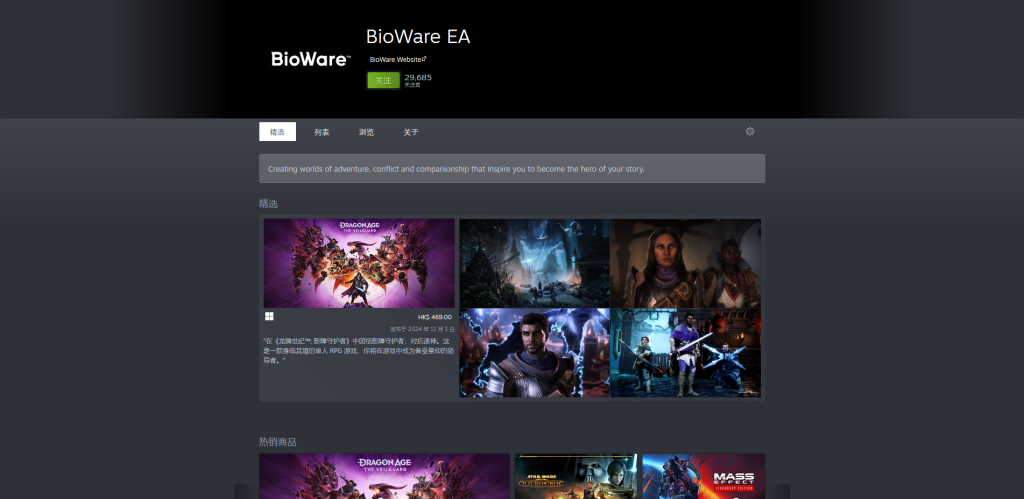This screenshot has height=499, width=1024.
Task: Click the 'Creating worlds of adventure' tagline
Action: pos(456,169)
